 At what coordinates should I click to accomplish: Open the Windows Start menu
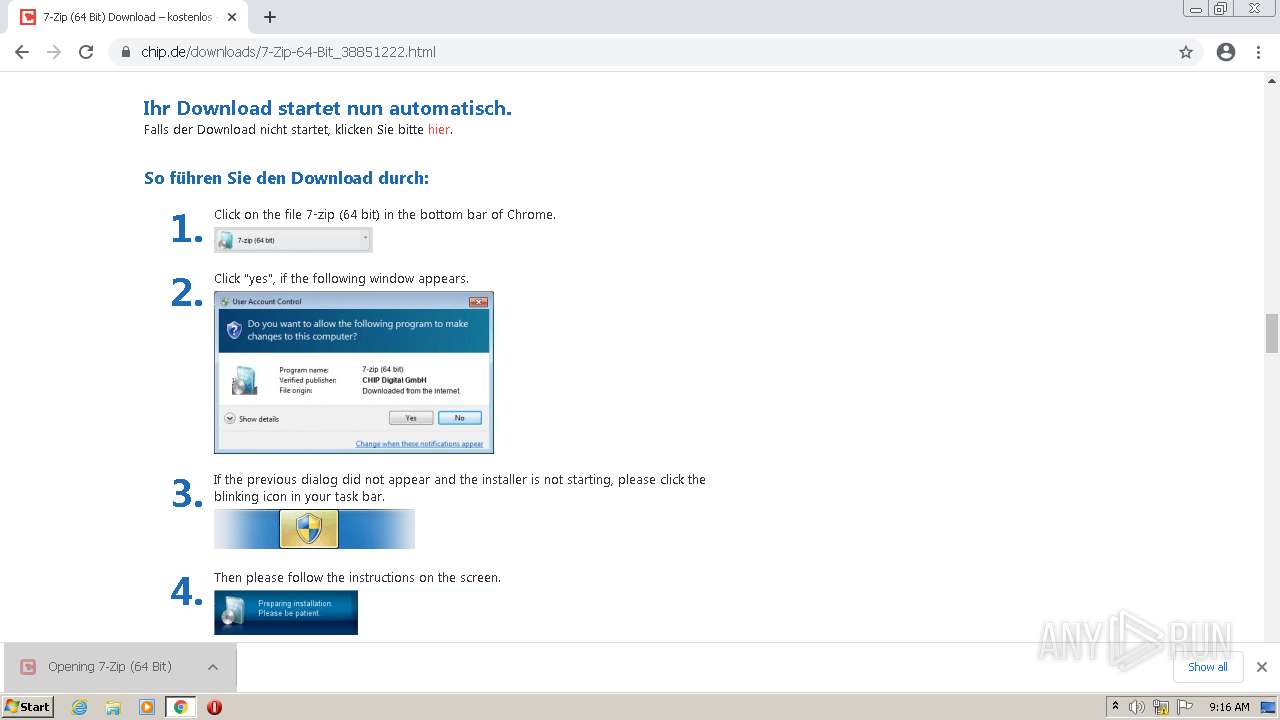click(28, 707)
